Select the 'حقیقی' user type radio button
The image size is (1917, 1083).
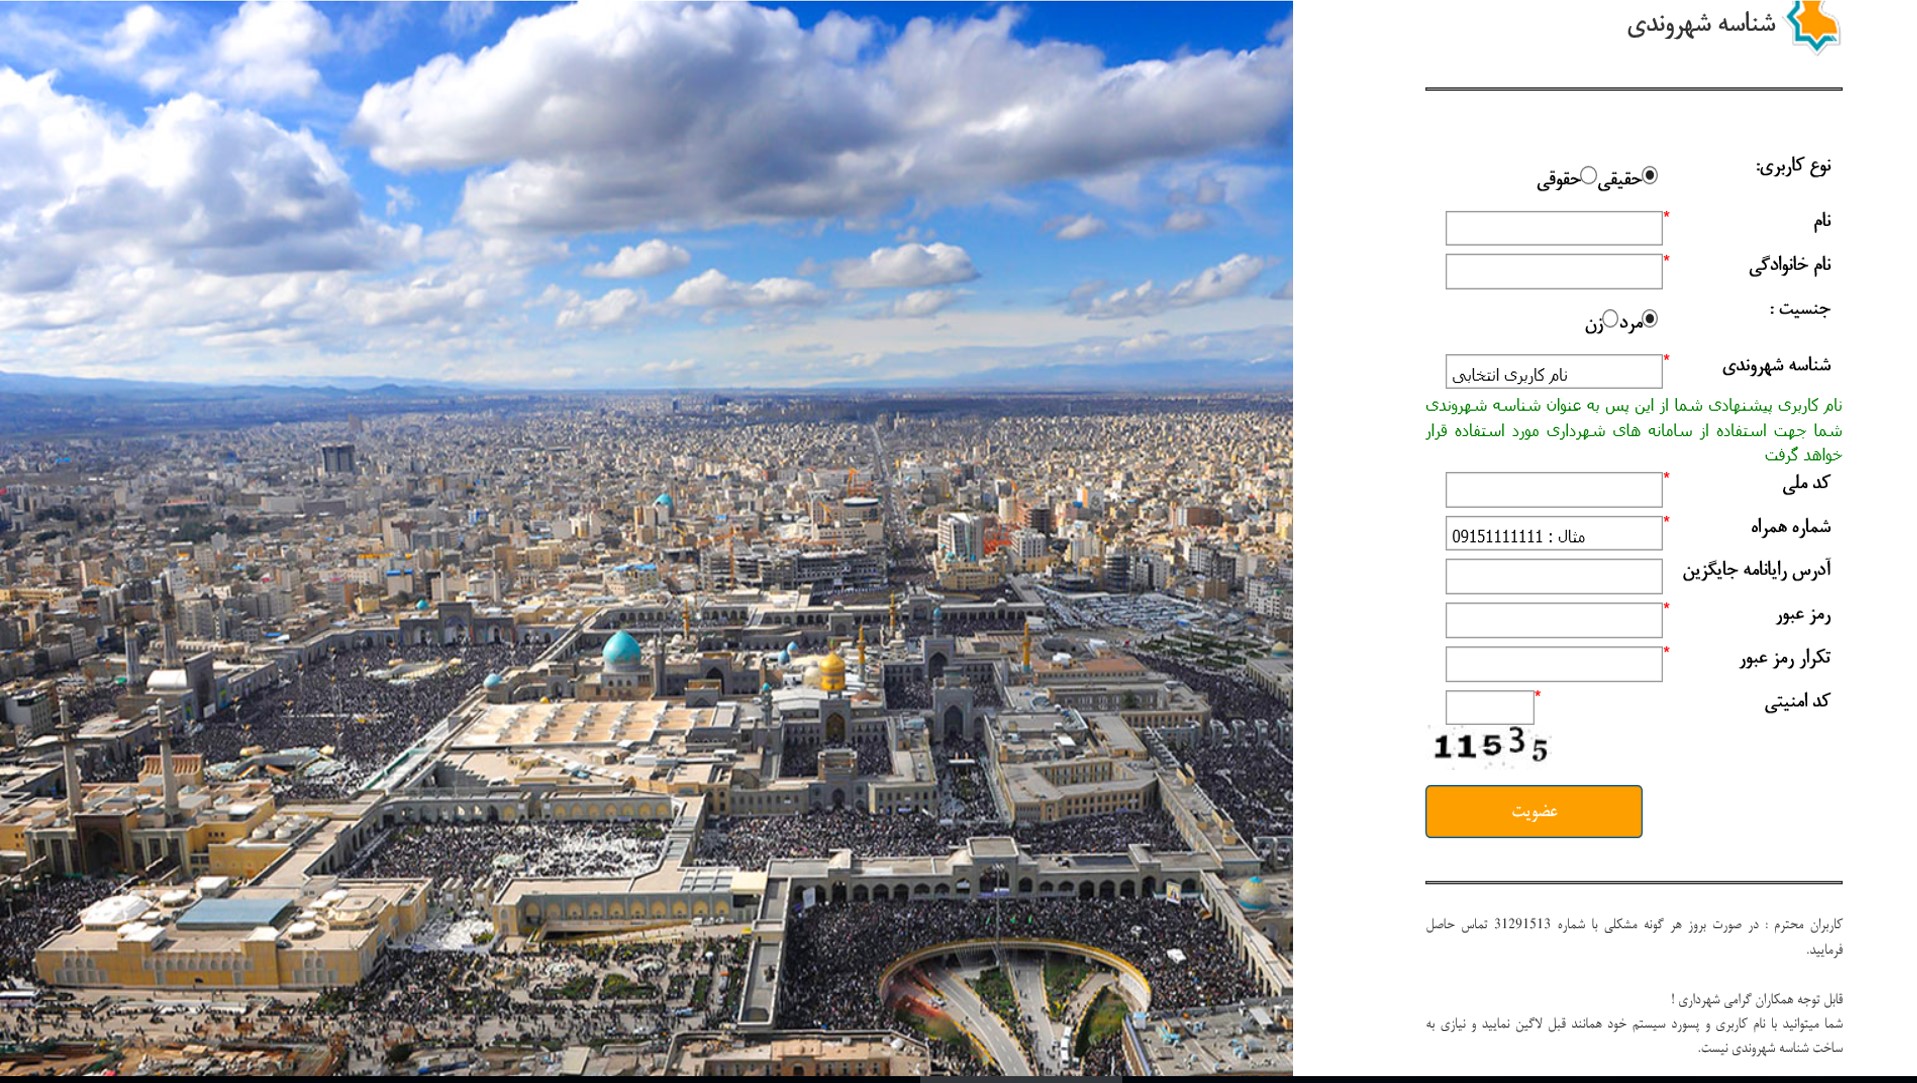pos(1649,176)
